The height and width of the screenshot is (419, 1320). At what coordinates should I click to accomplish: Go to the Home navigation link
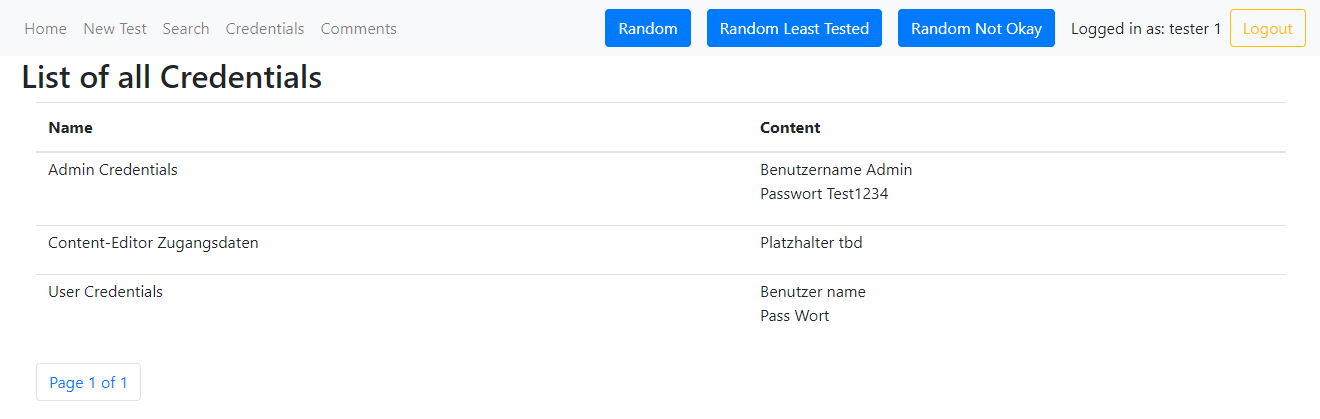[x=45, y=29]
